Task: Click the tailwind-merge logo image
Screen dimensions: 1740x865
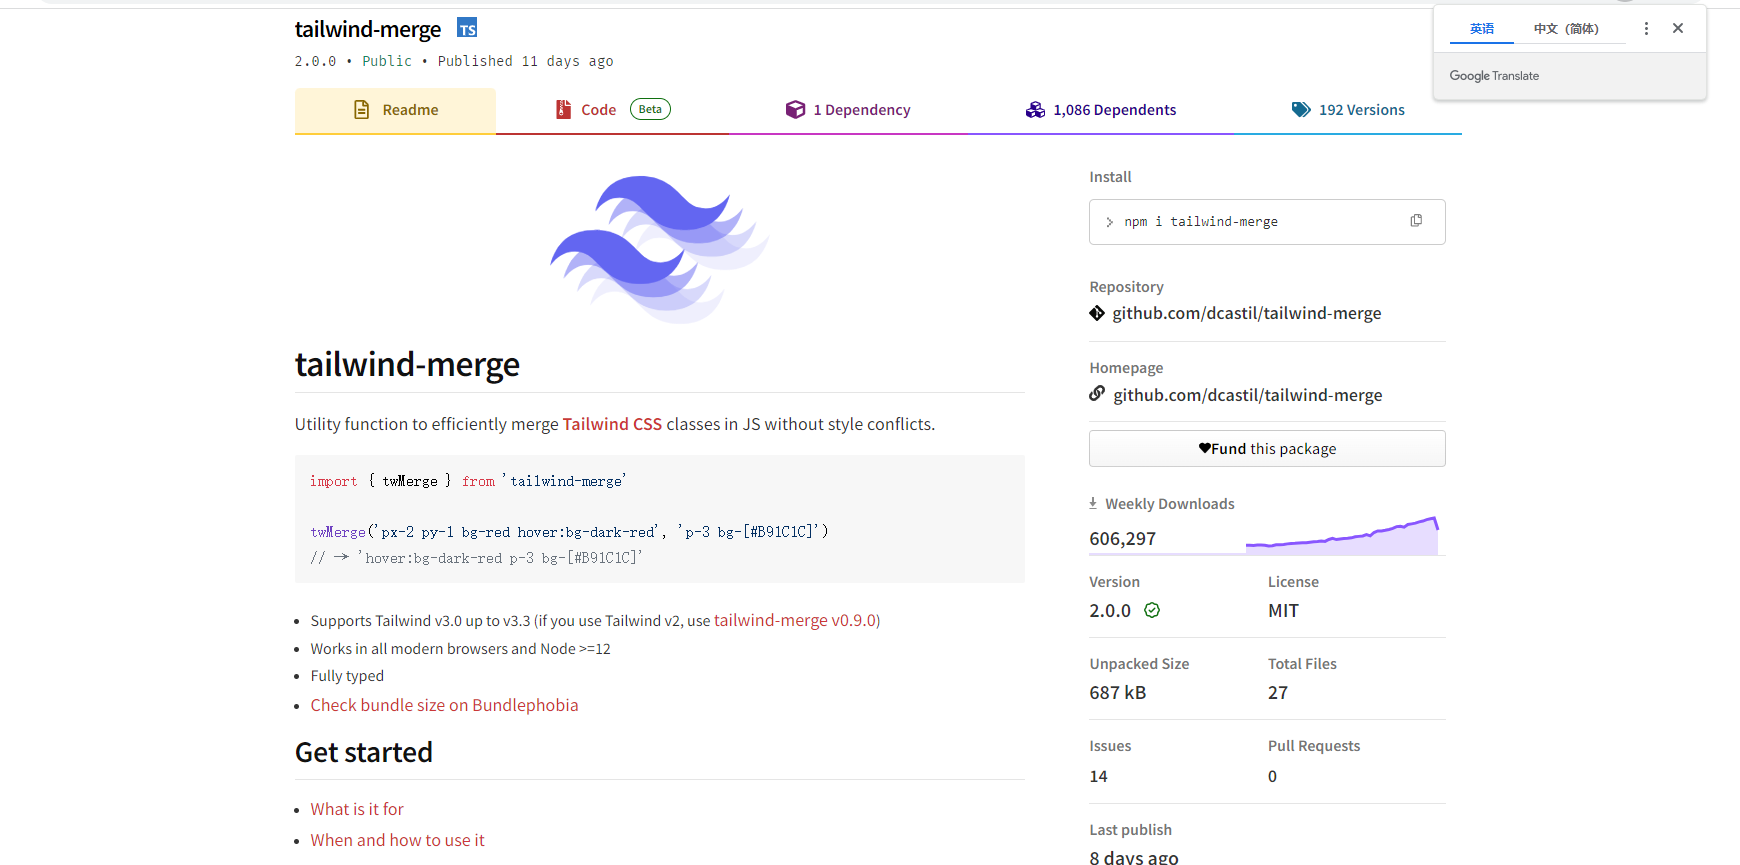Action: click(x=660, y=249)
